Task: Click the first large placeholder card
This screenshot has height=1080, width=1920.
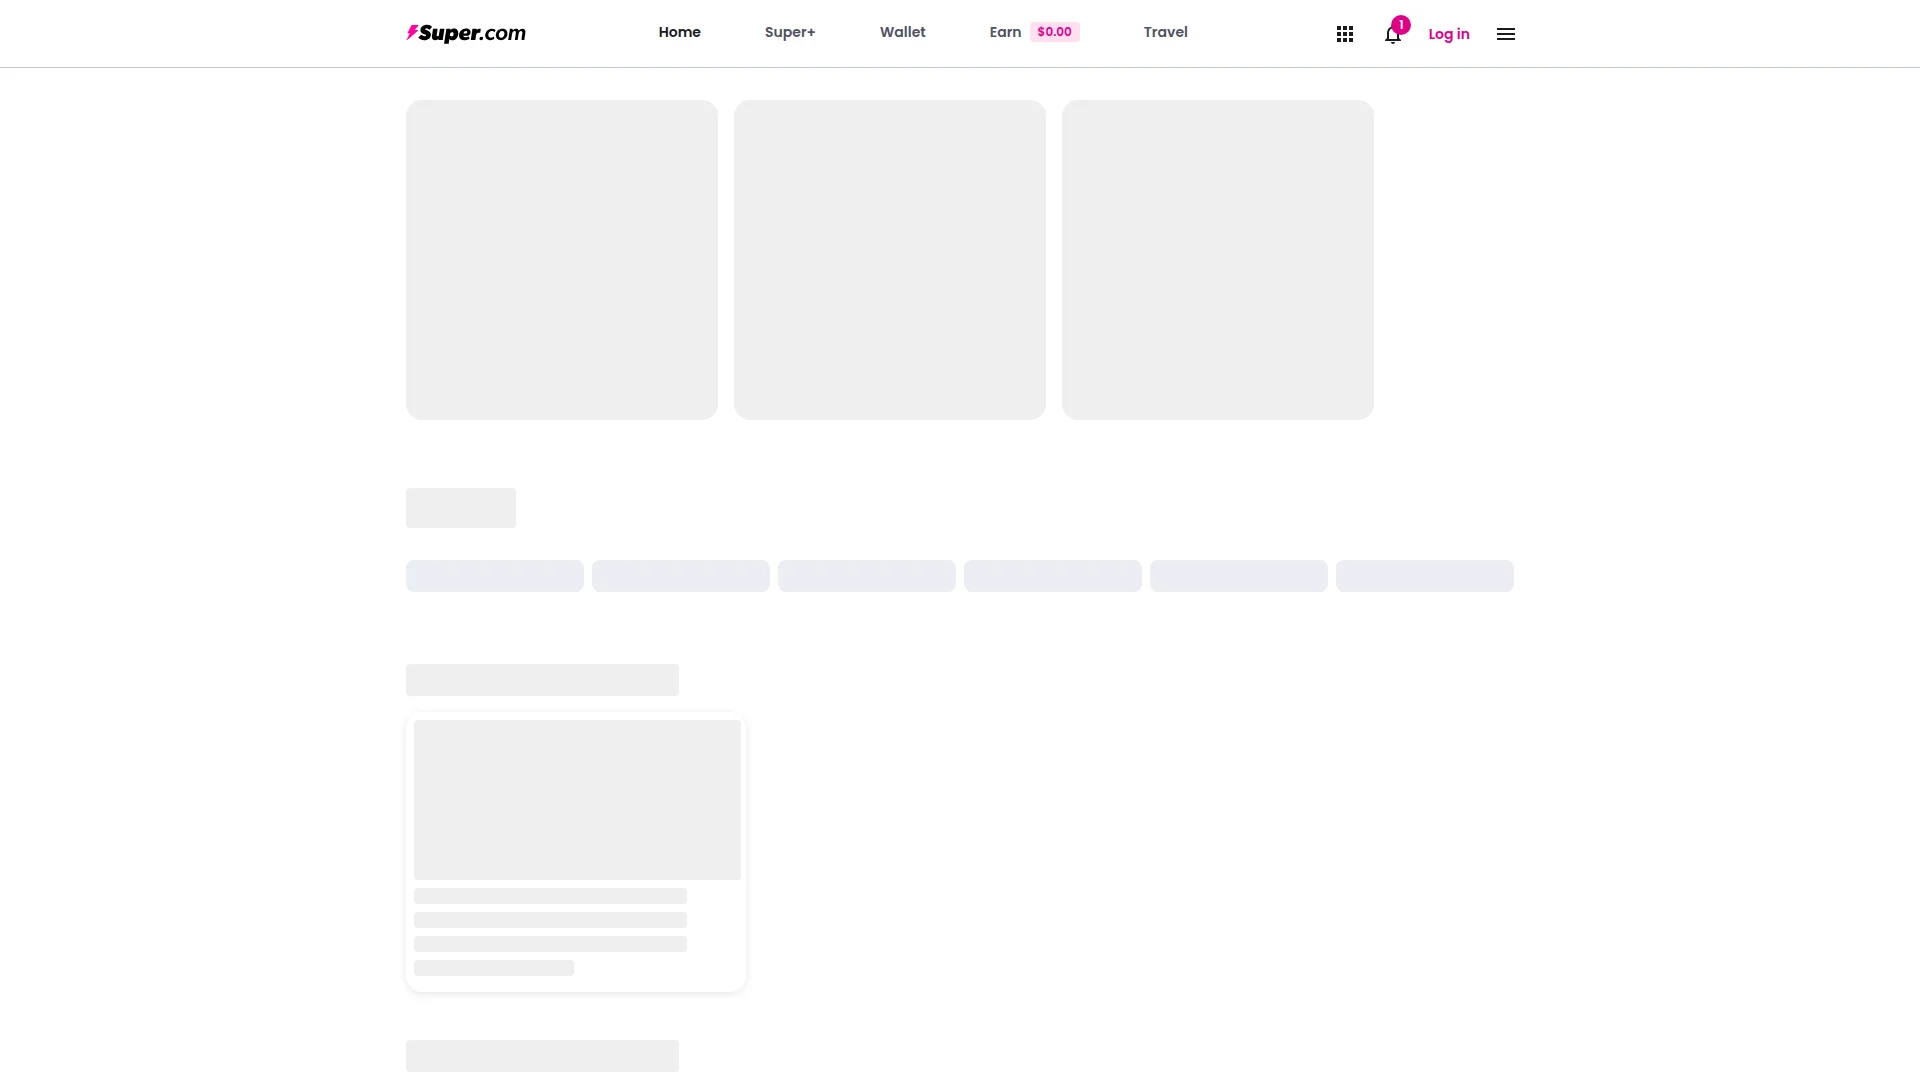Action: pyautogui.click(x=561, y=260)
